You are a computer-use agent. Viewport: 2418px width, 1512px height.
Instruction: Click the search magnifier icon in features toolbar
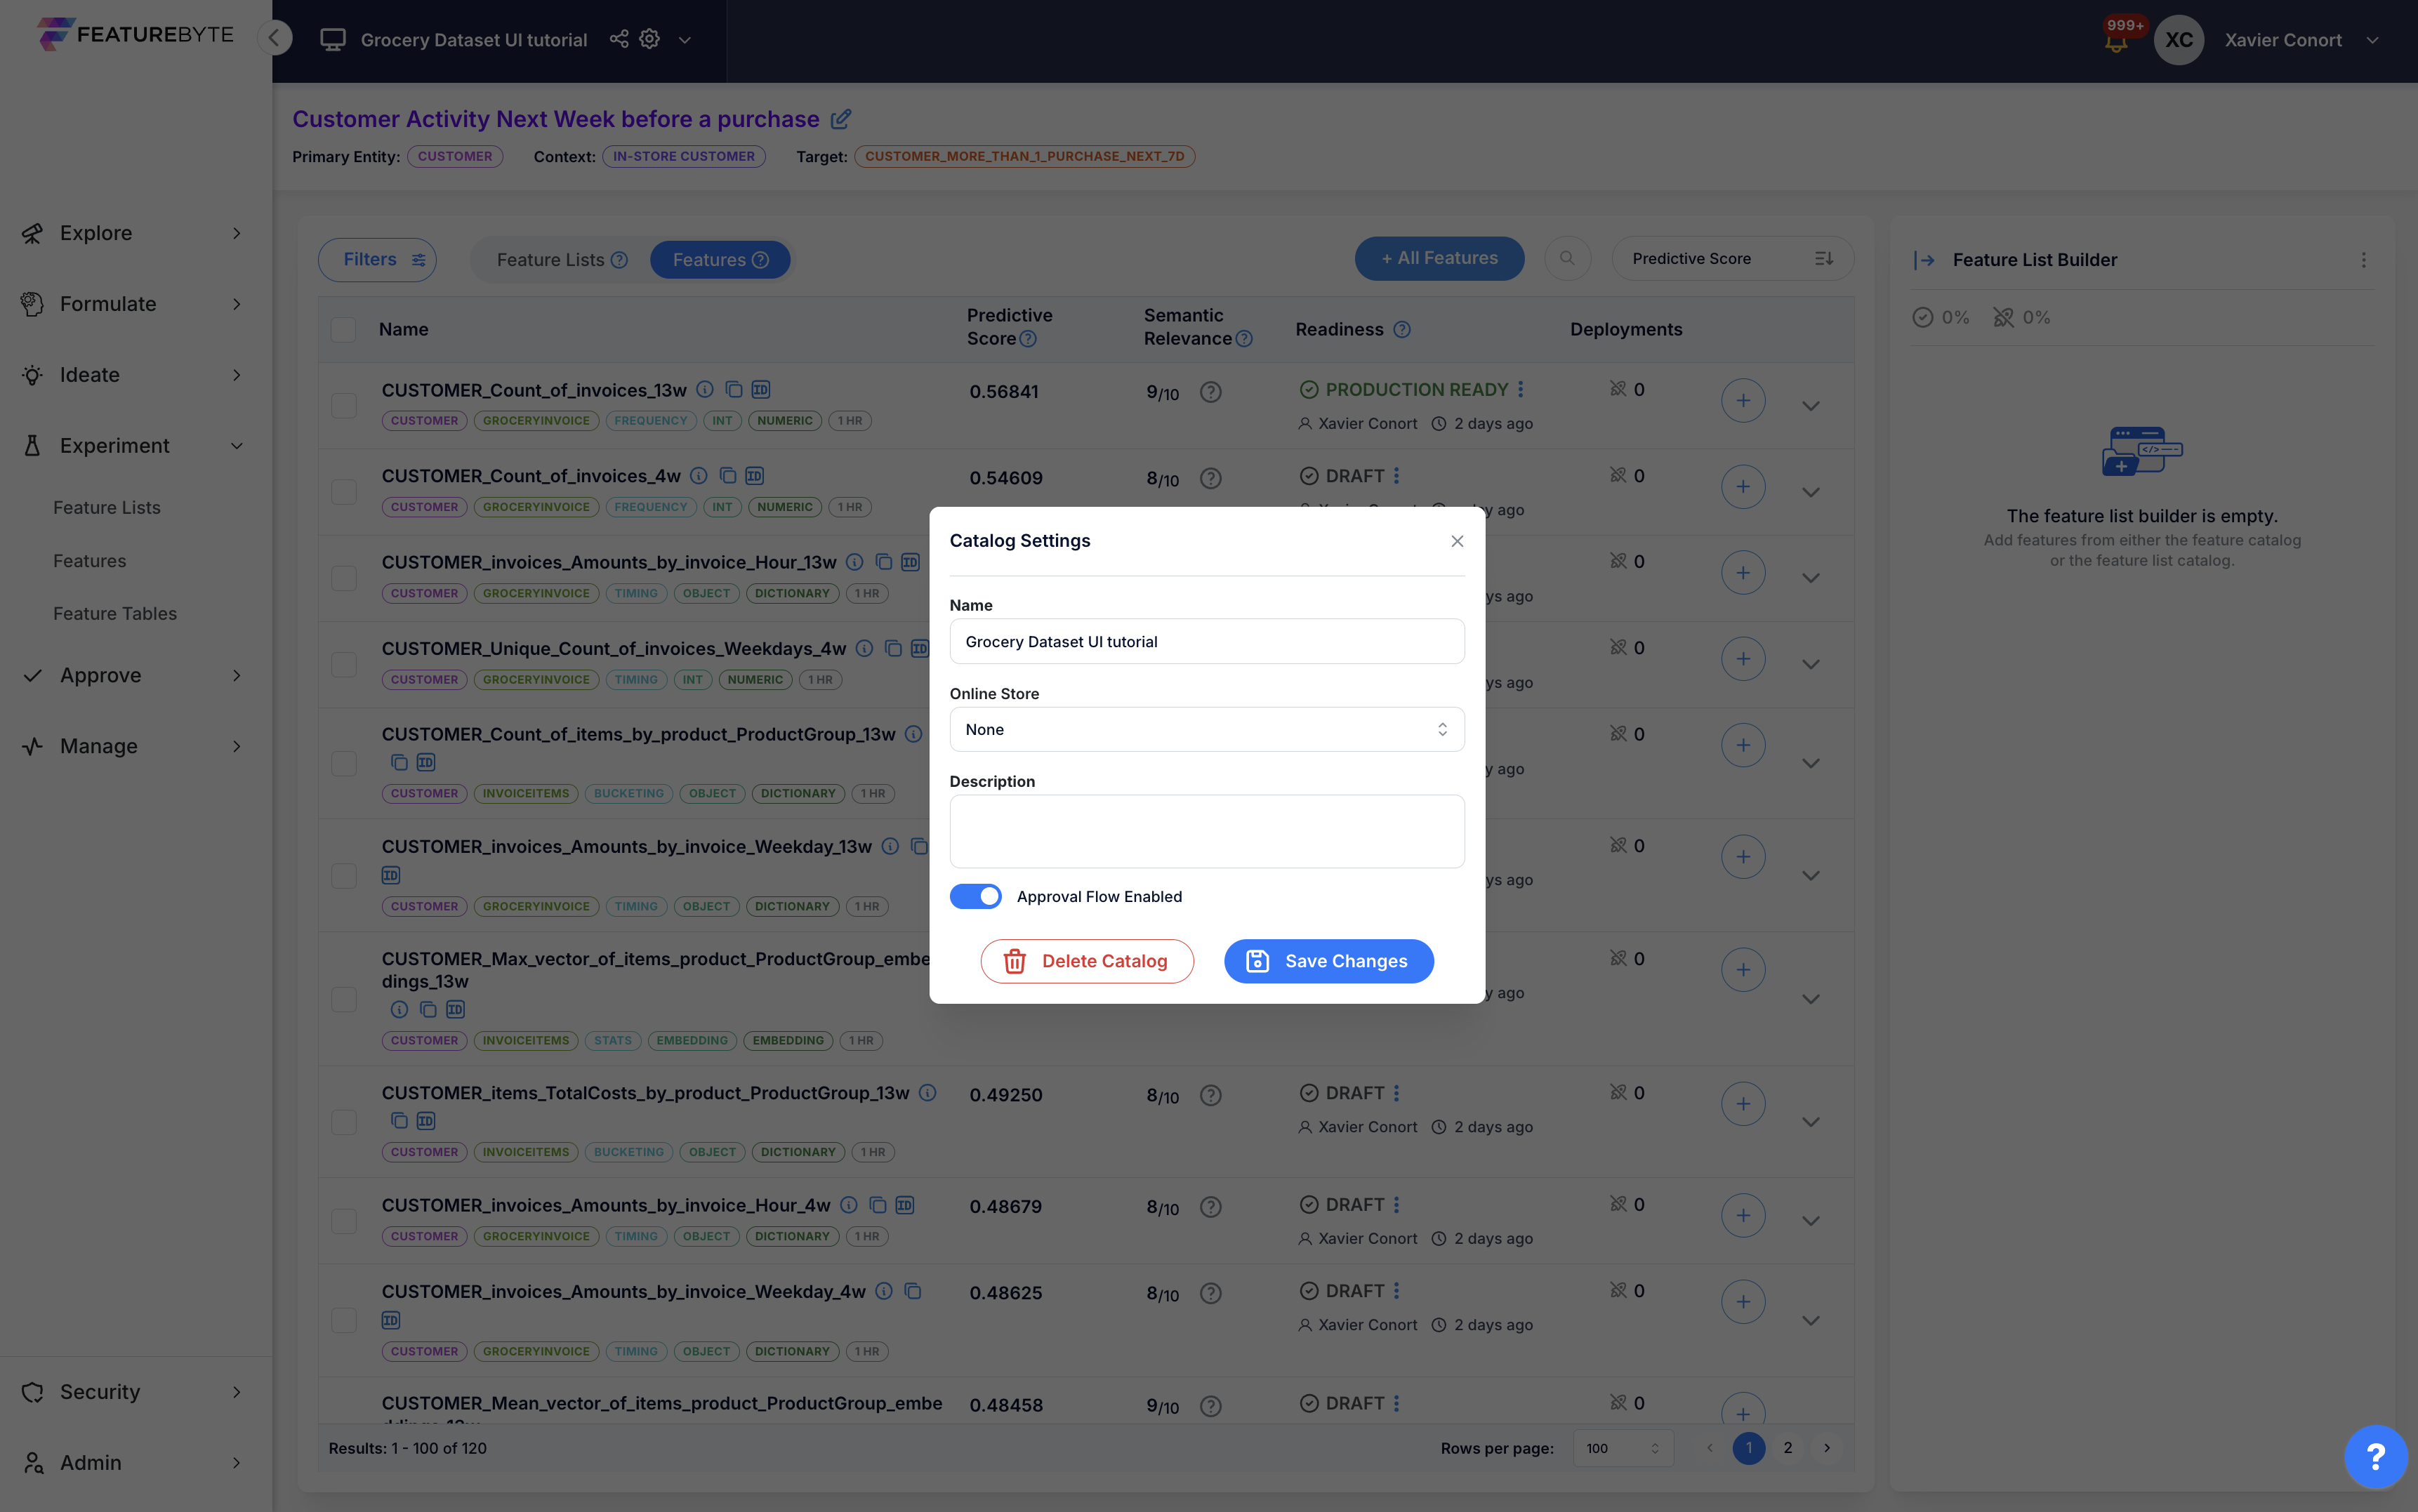click(1567, 259)
